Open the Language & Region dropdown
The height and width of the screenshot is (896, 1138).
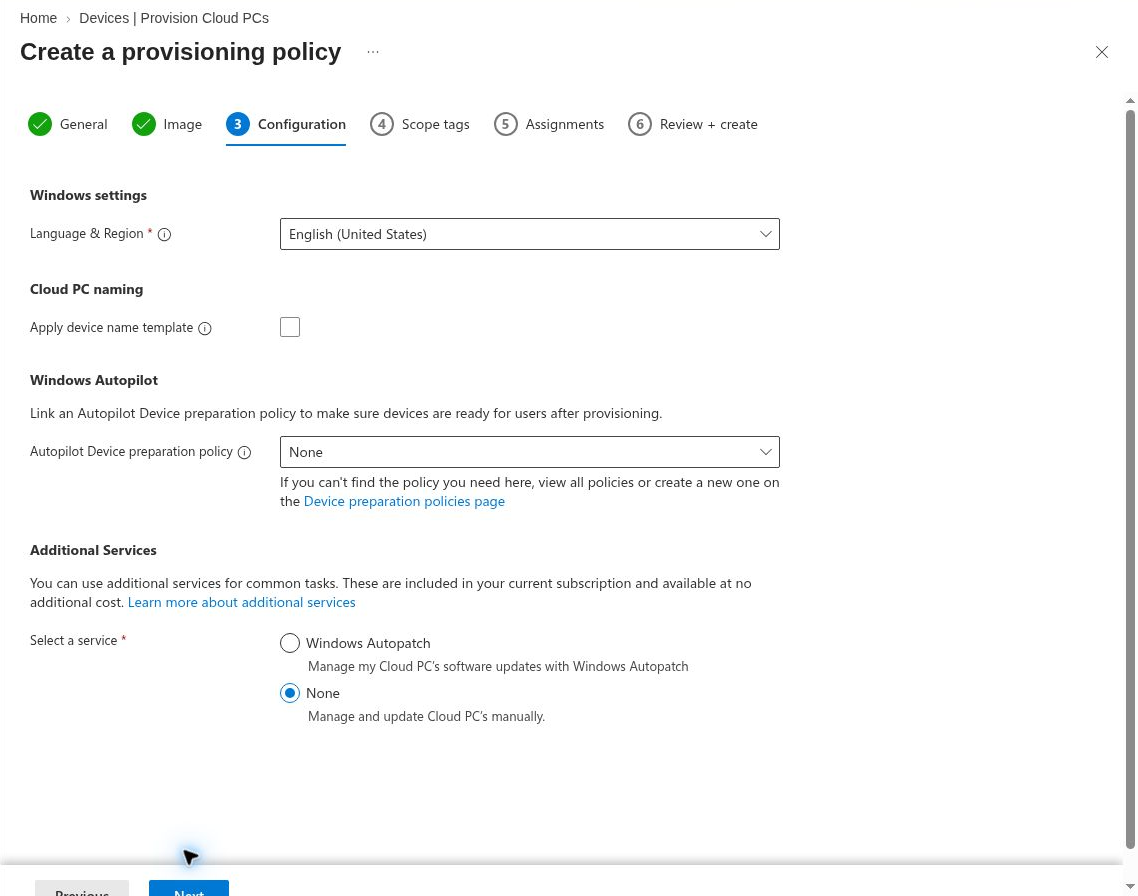pyautogui.click(x=530, y=234)
